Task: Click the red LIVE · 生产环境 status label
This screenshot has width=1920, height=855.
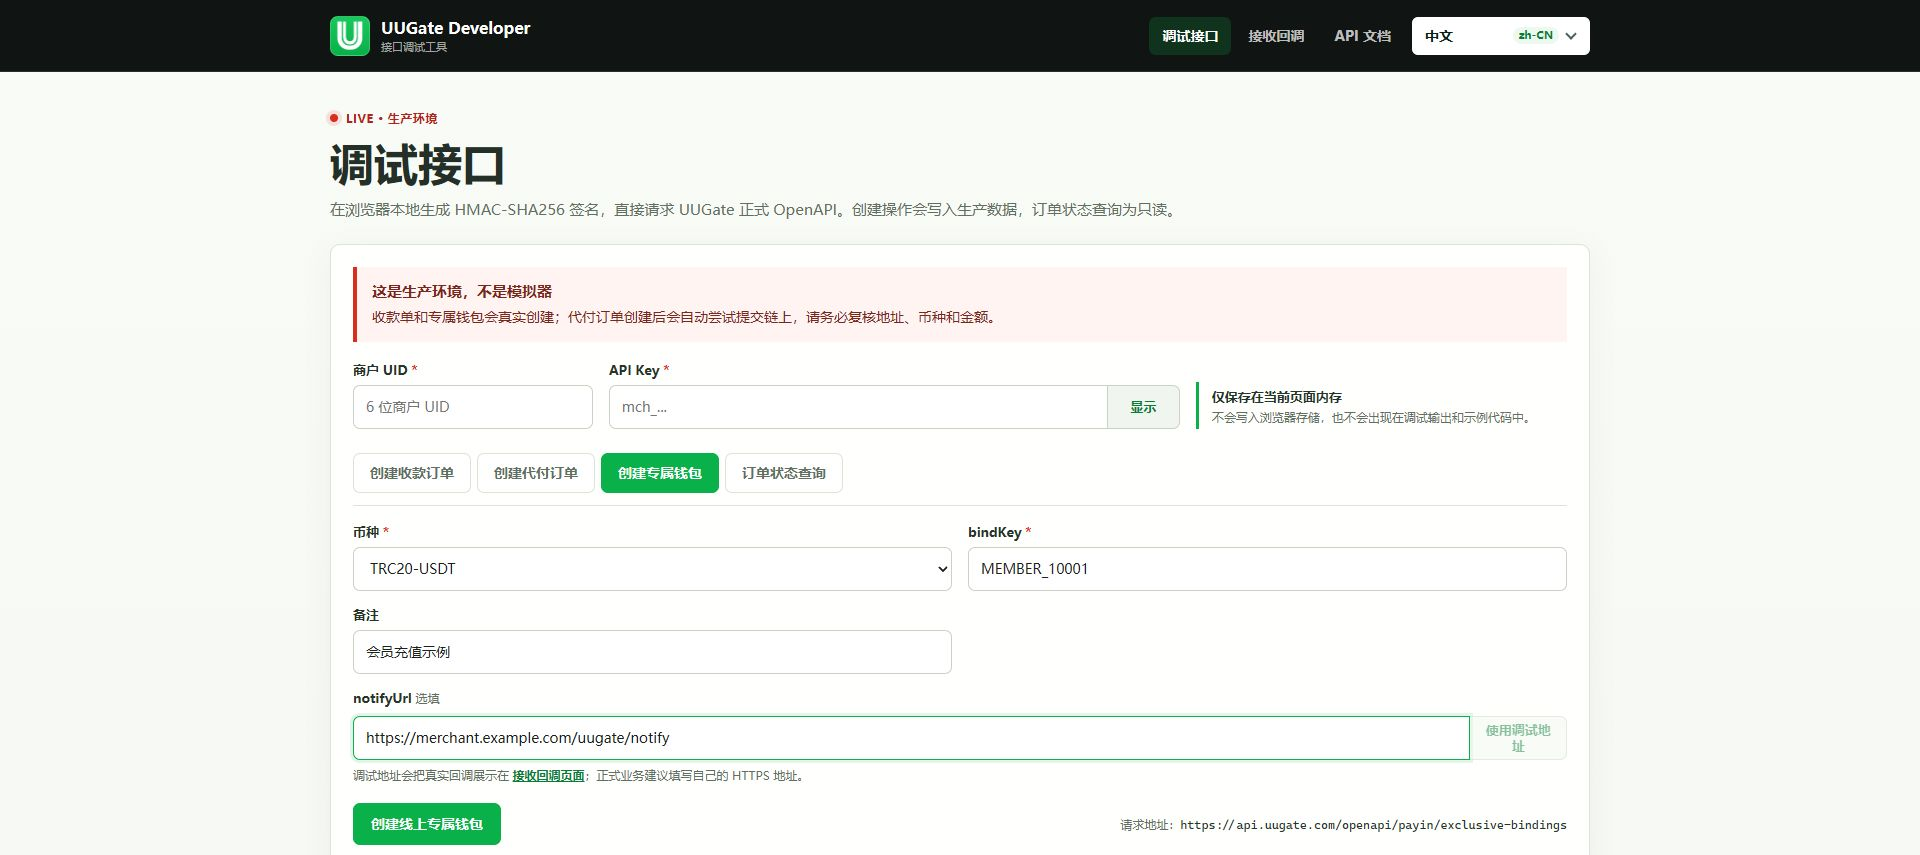Action: click(x=383, y=118)
